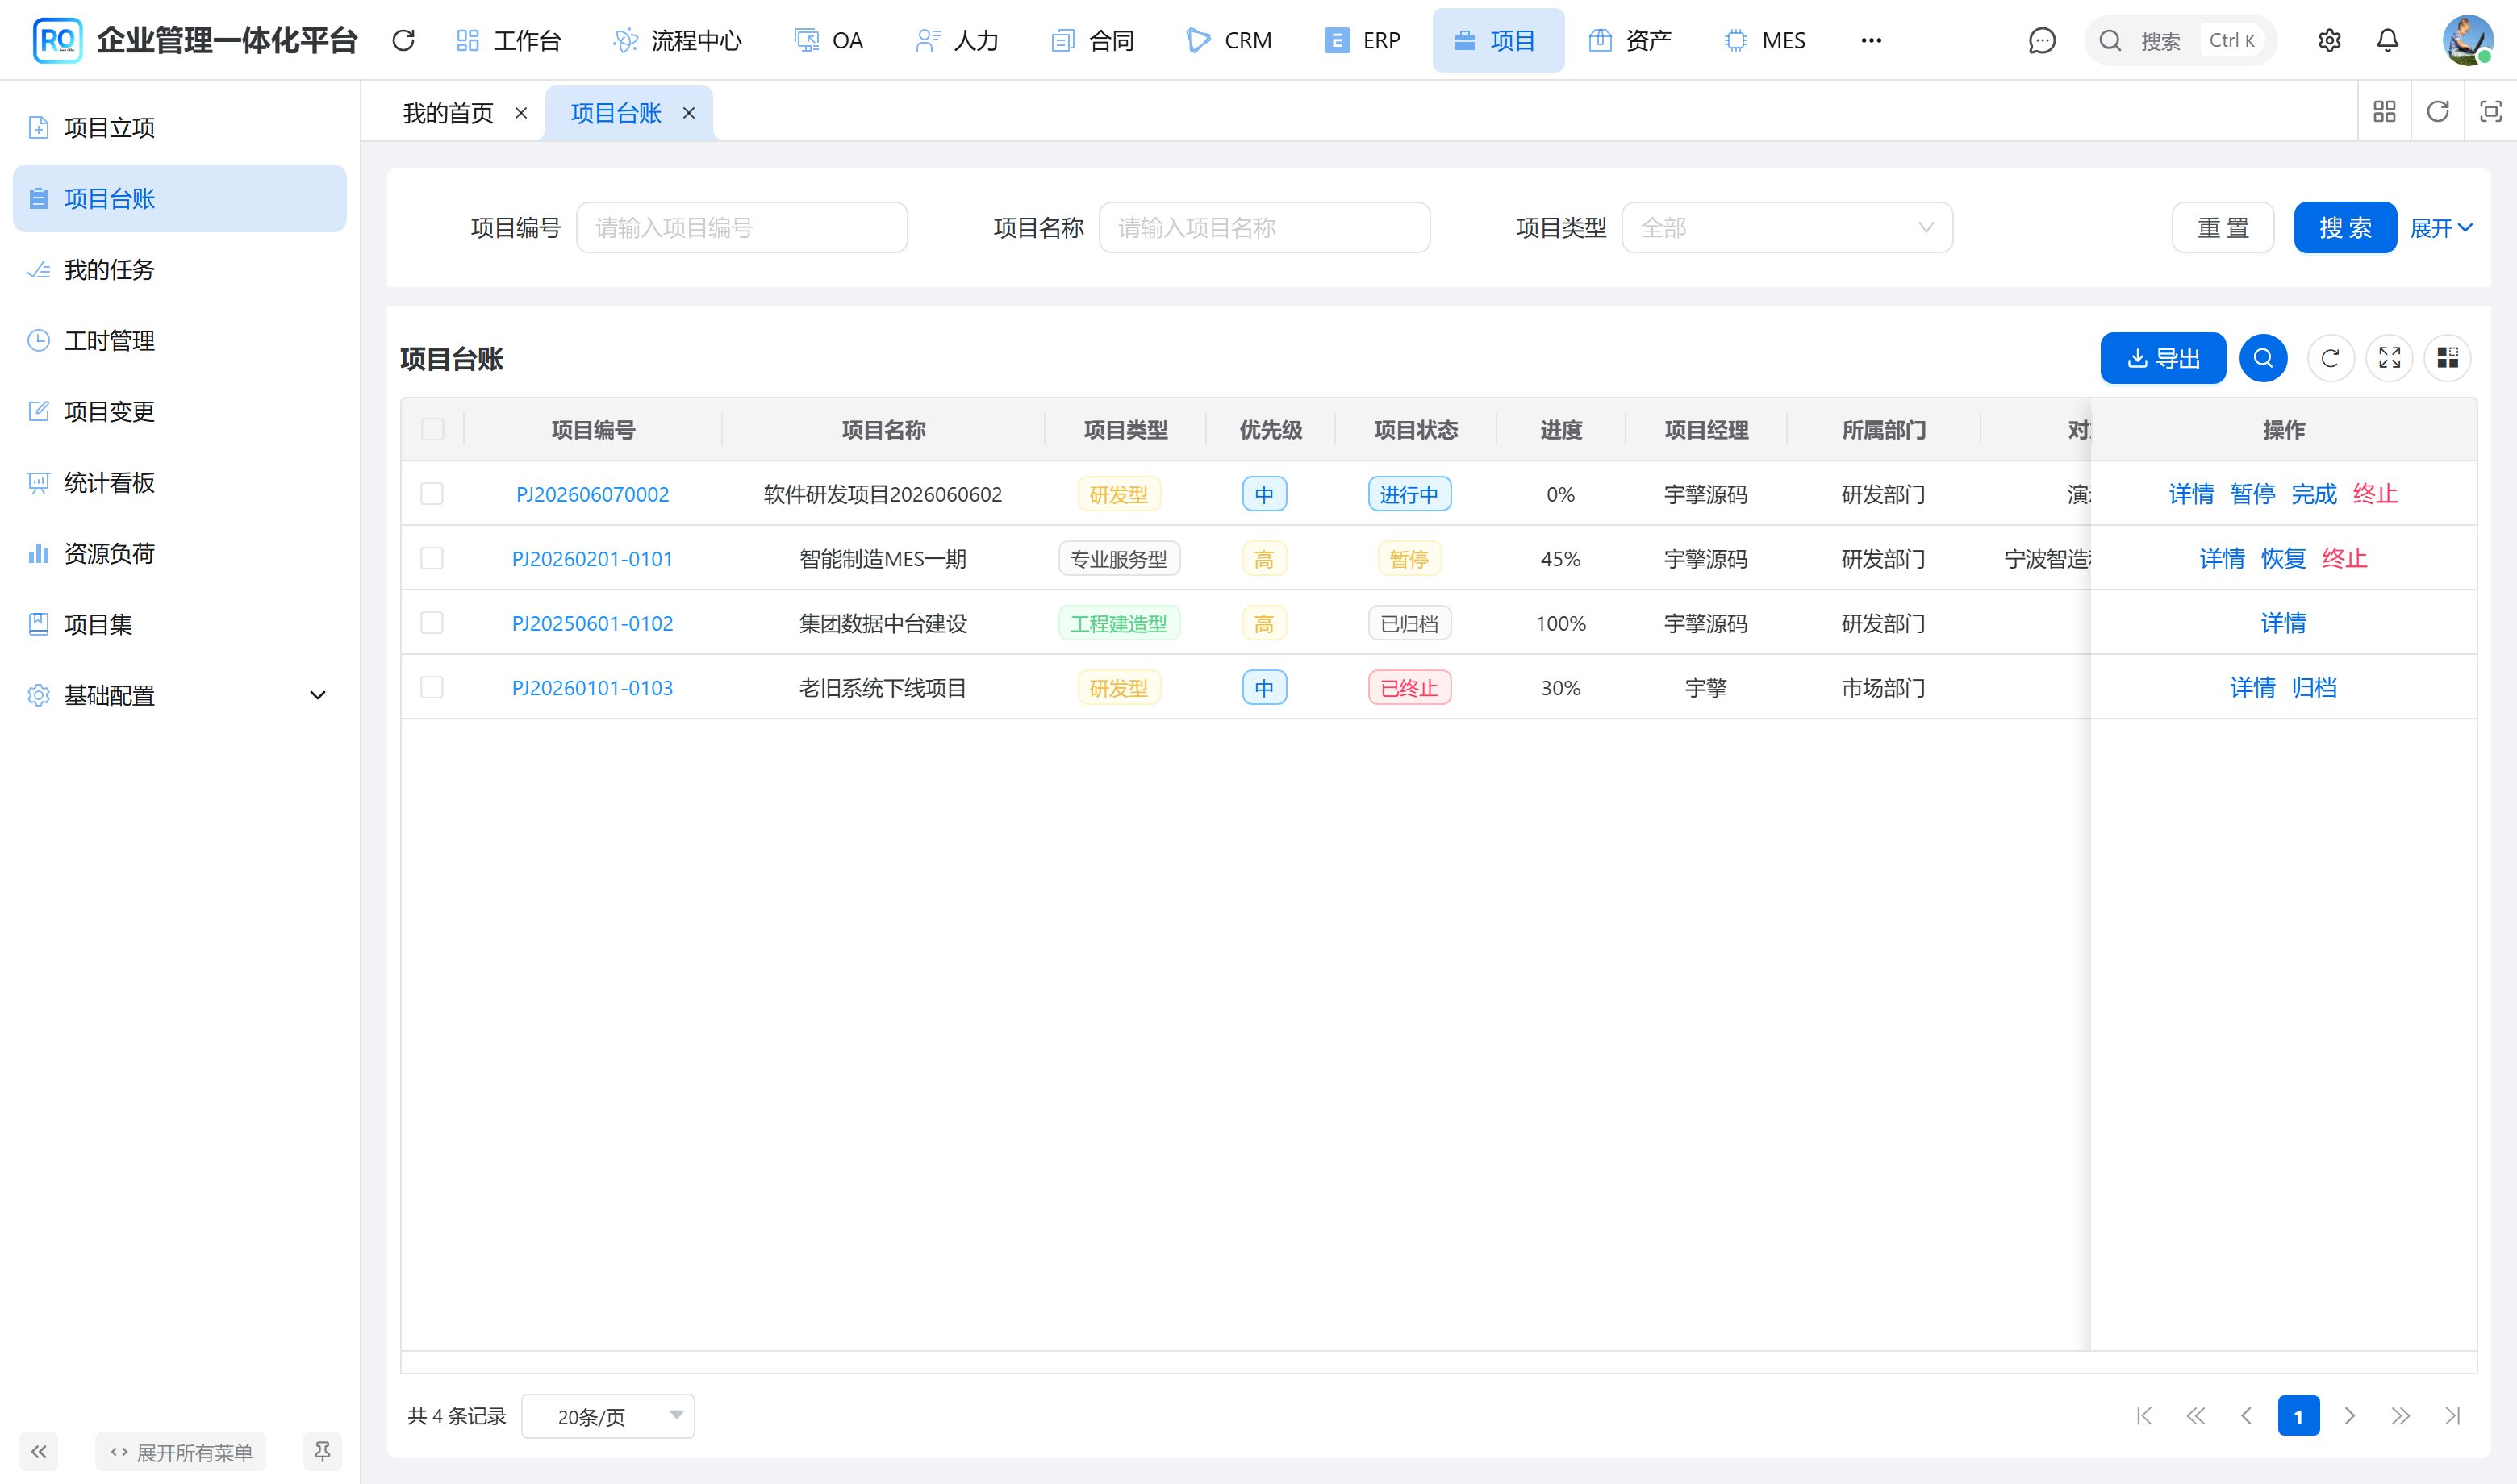The width and height of the screenshot is (2517, 1484).
Task: Click the tab bar fullscreen content icon
Action: coord(2490,111)
